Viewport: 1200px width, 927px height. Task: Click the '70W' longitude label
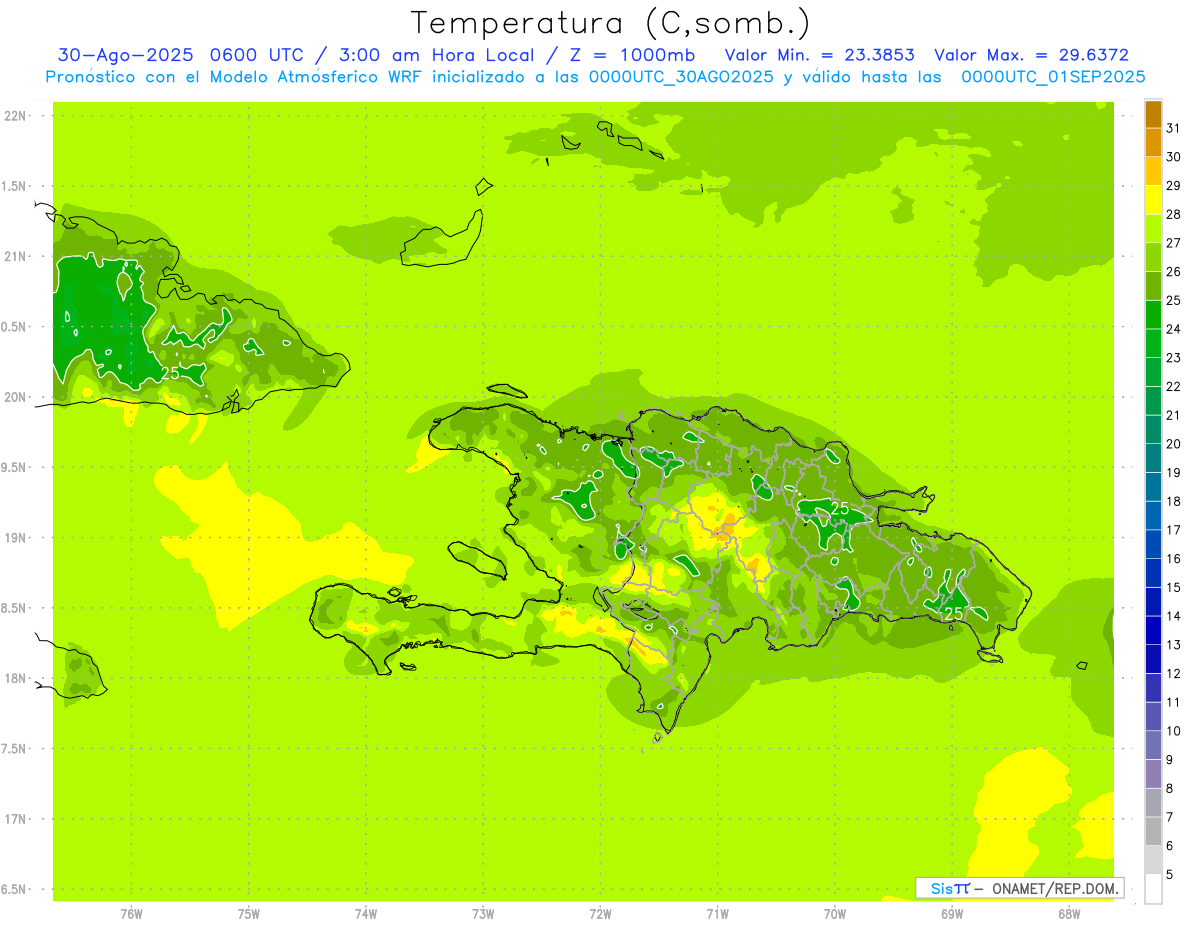click(835, 914)
